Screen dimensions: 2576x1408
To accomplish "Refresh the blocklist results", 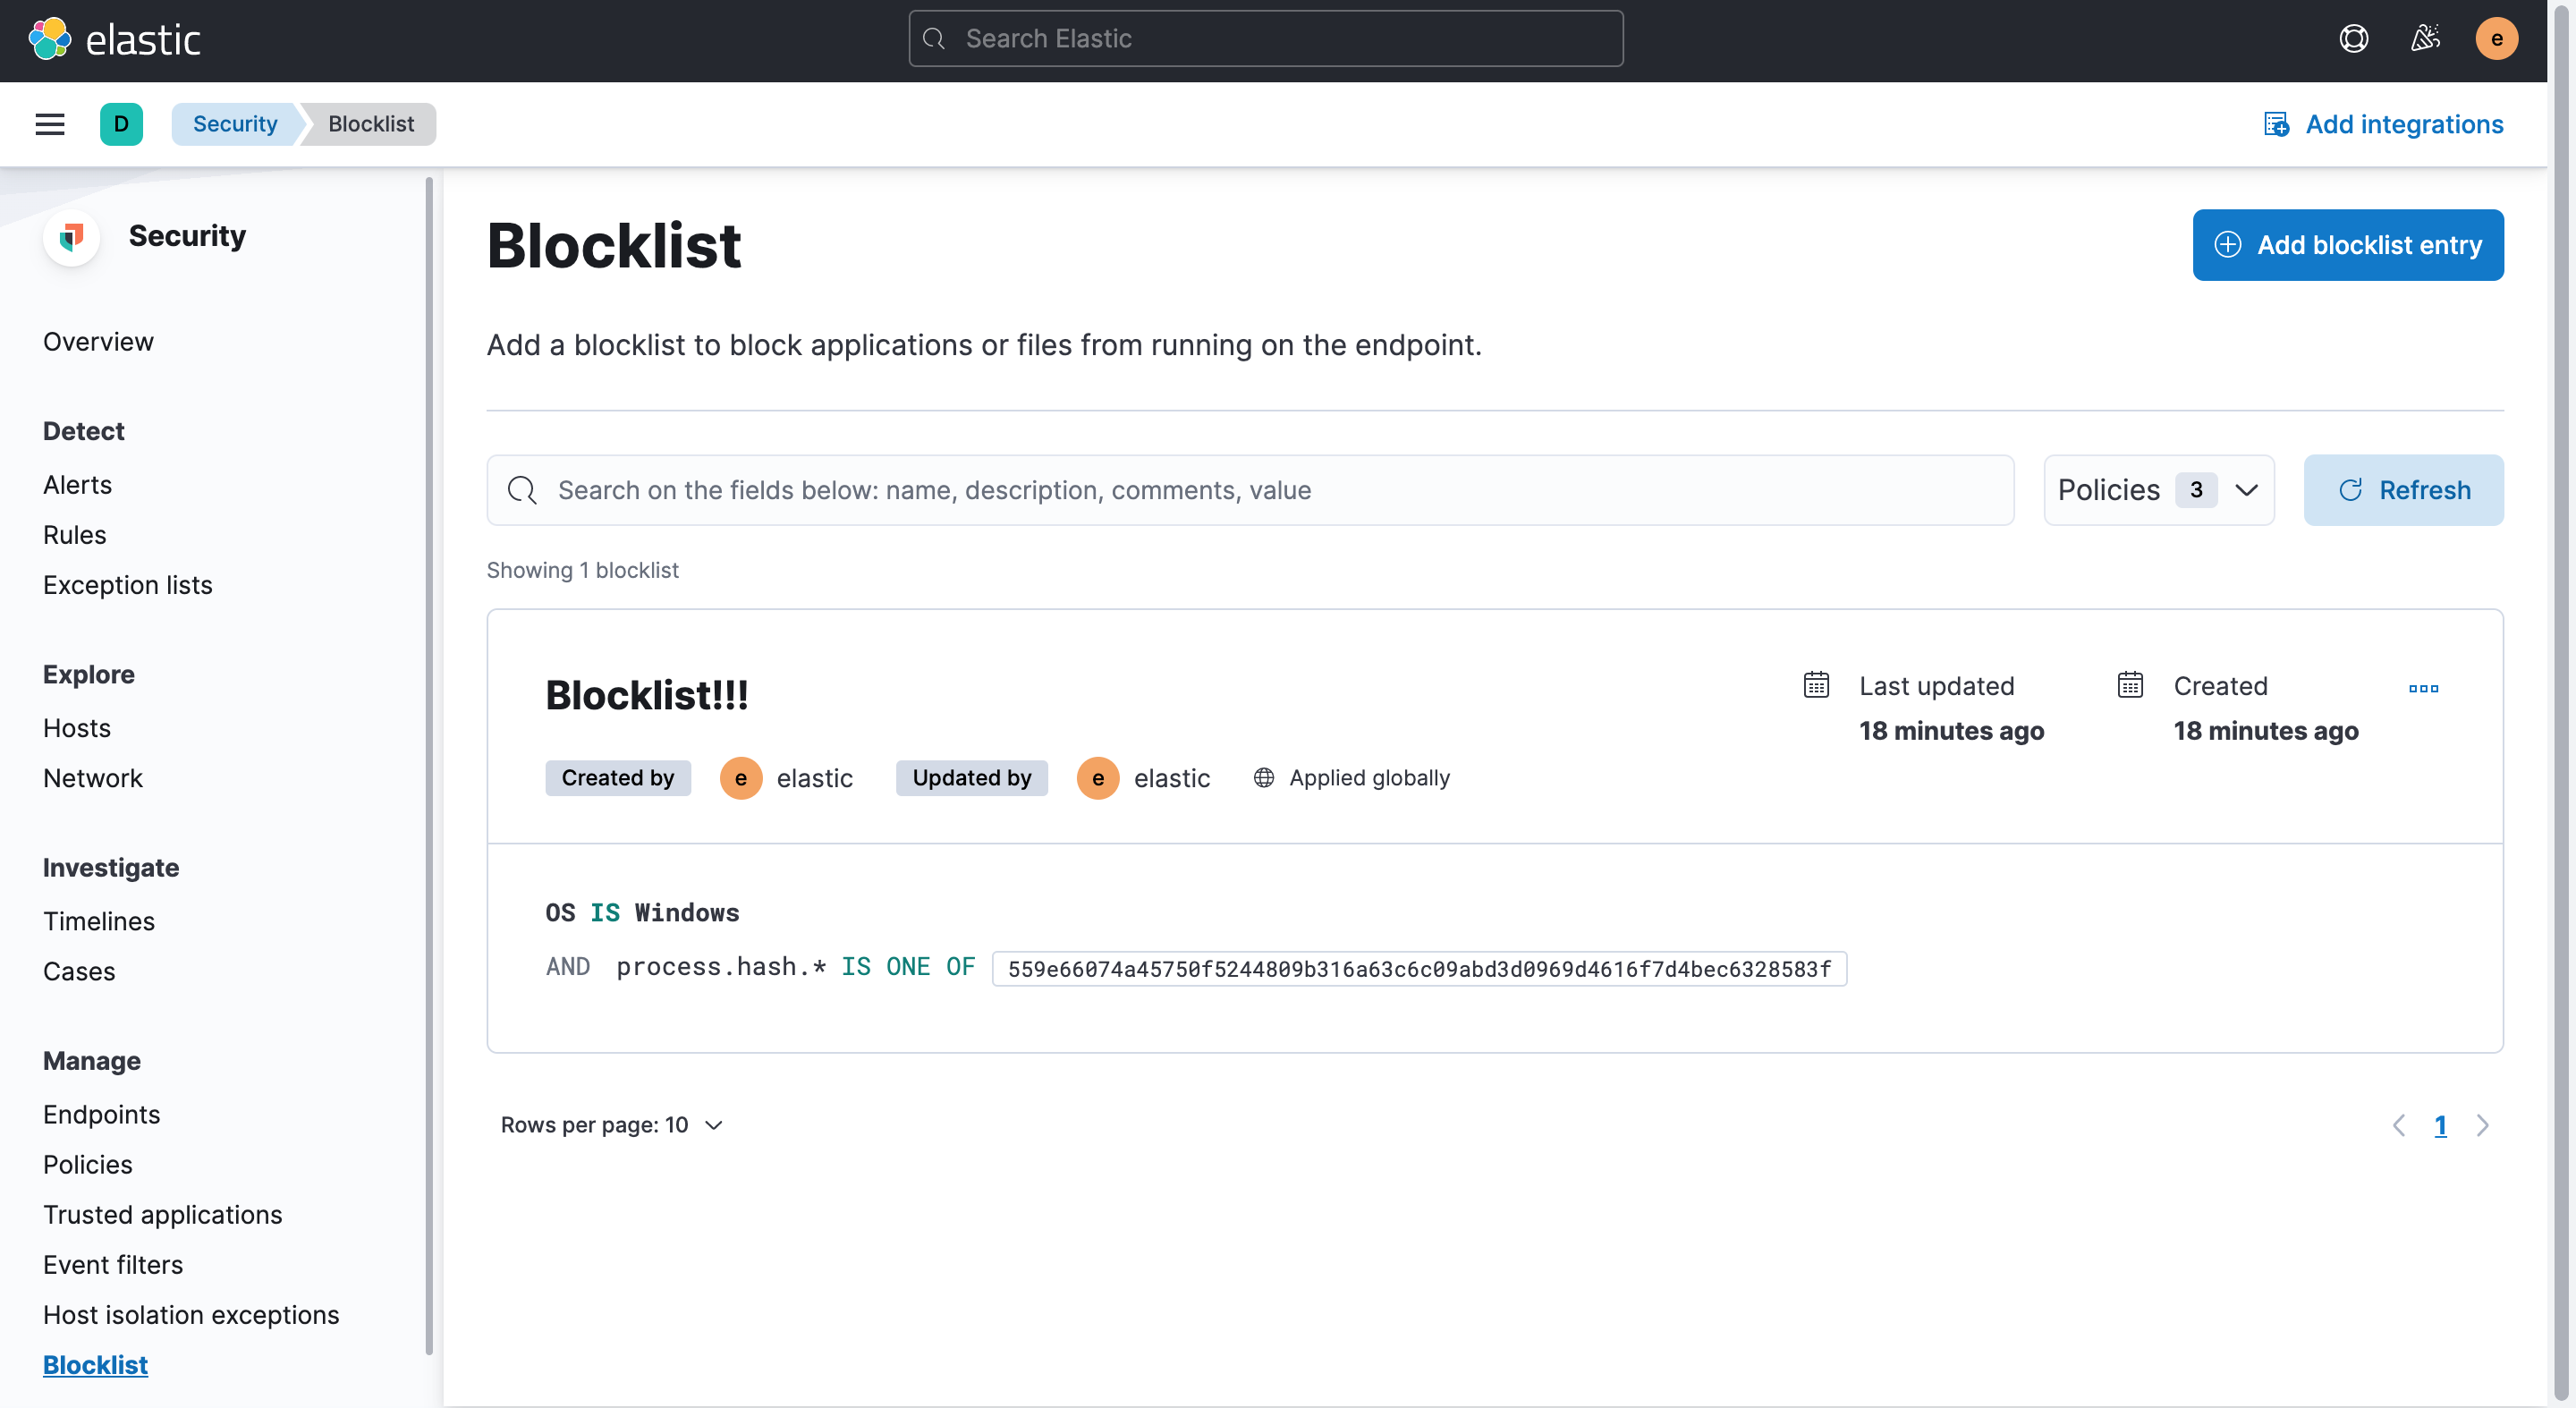I will (x=2403, y=490).
